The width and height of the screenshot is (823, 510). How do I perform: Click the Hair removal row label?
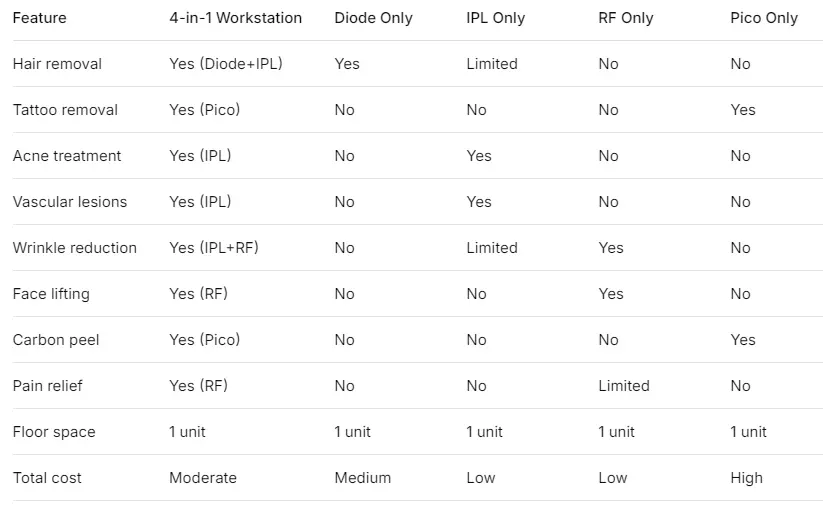point(57,64)
